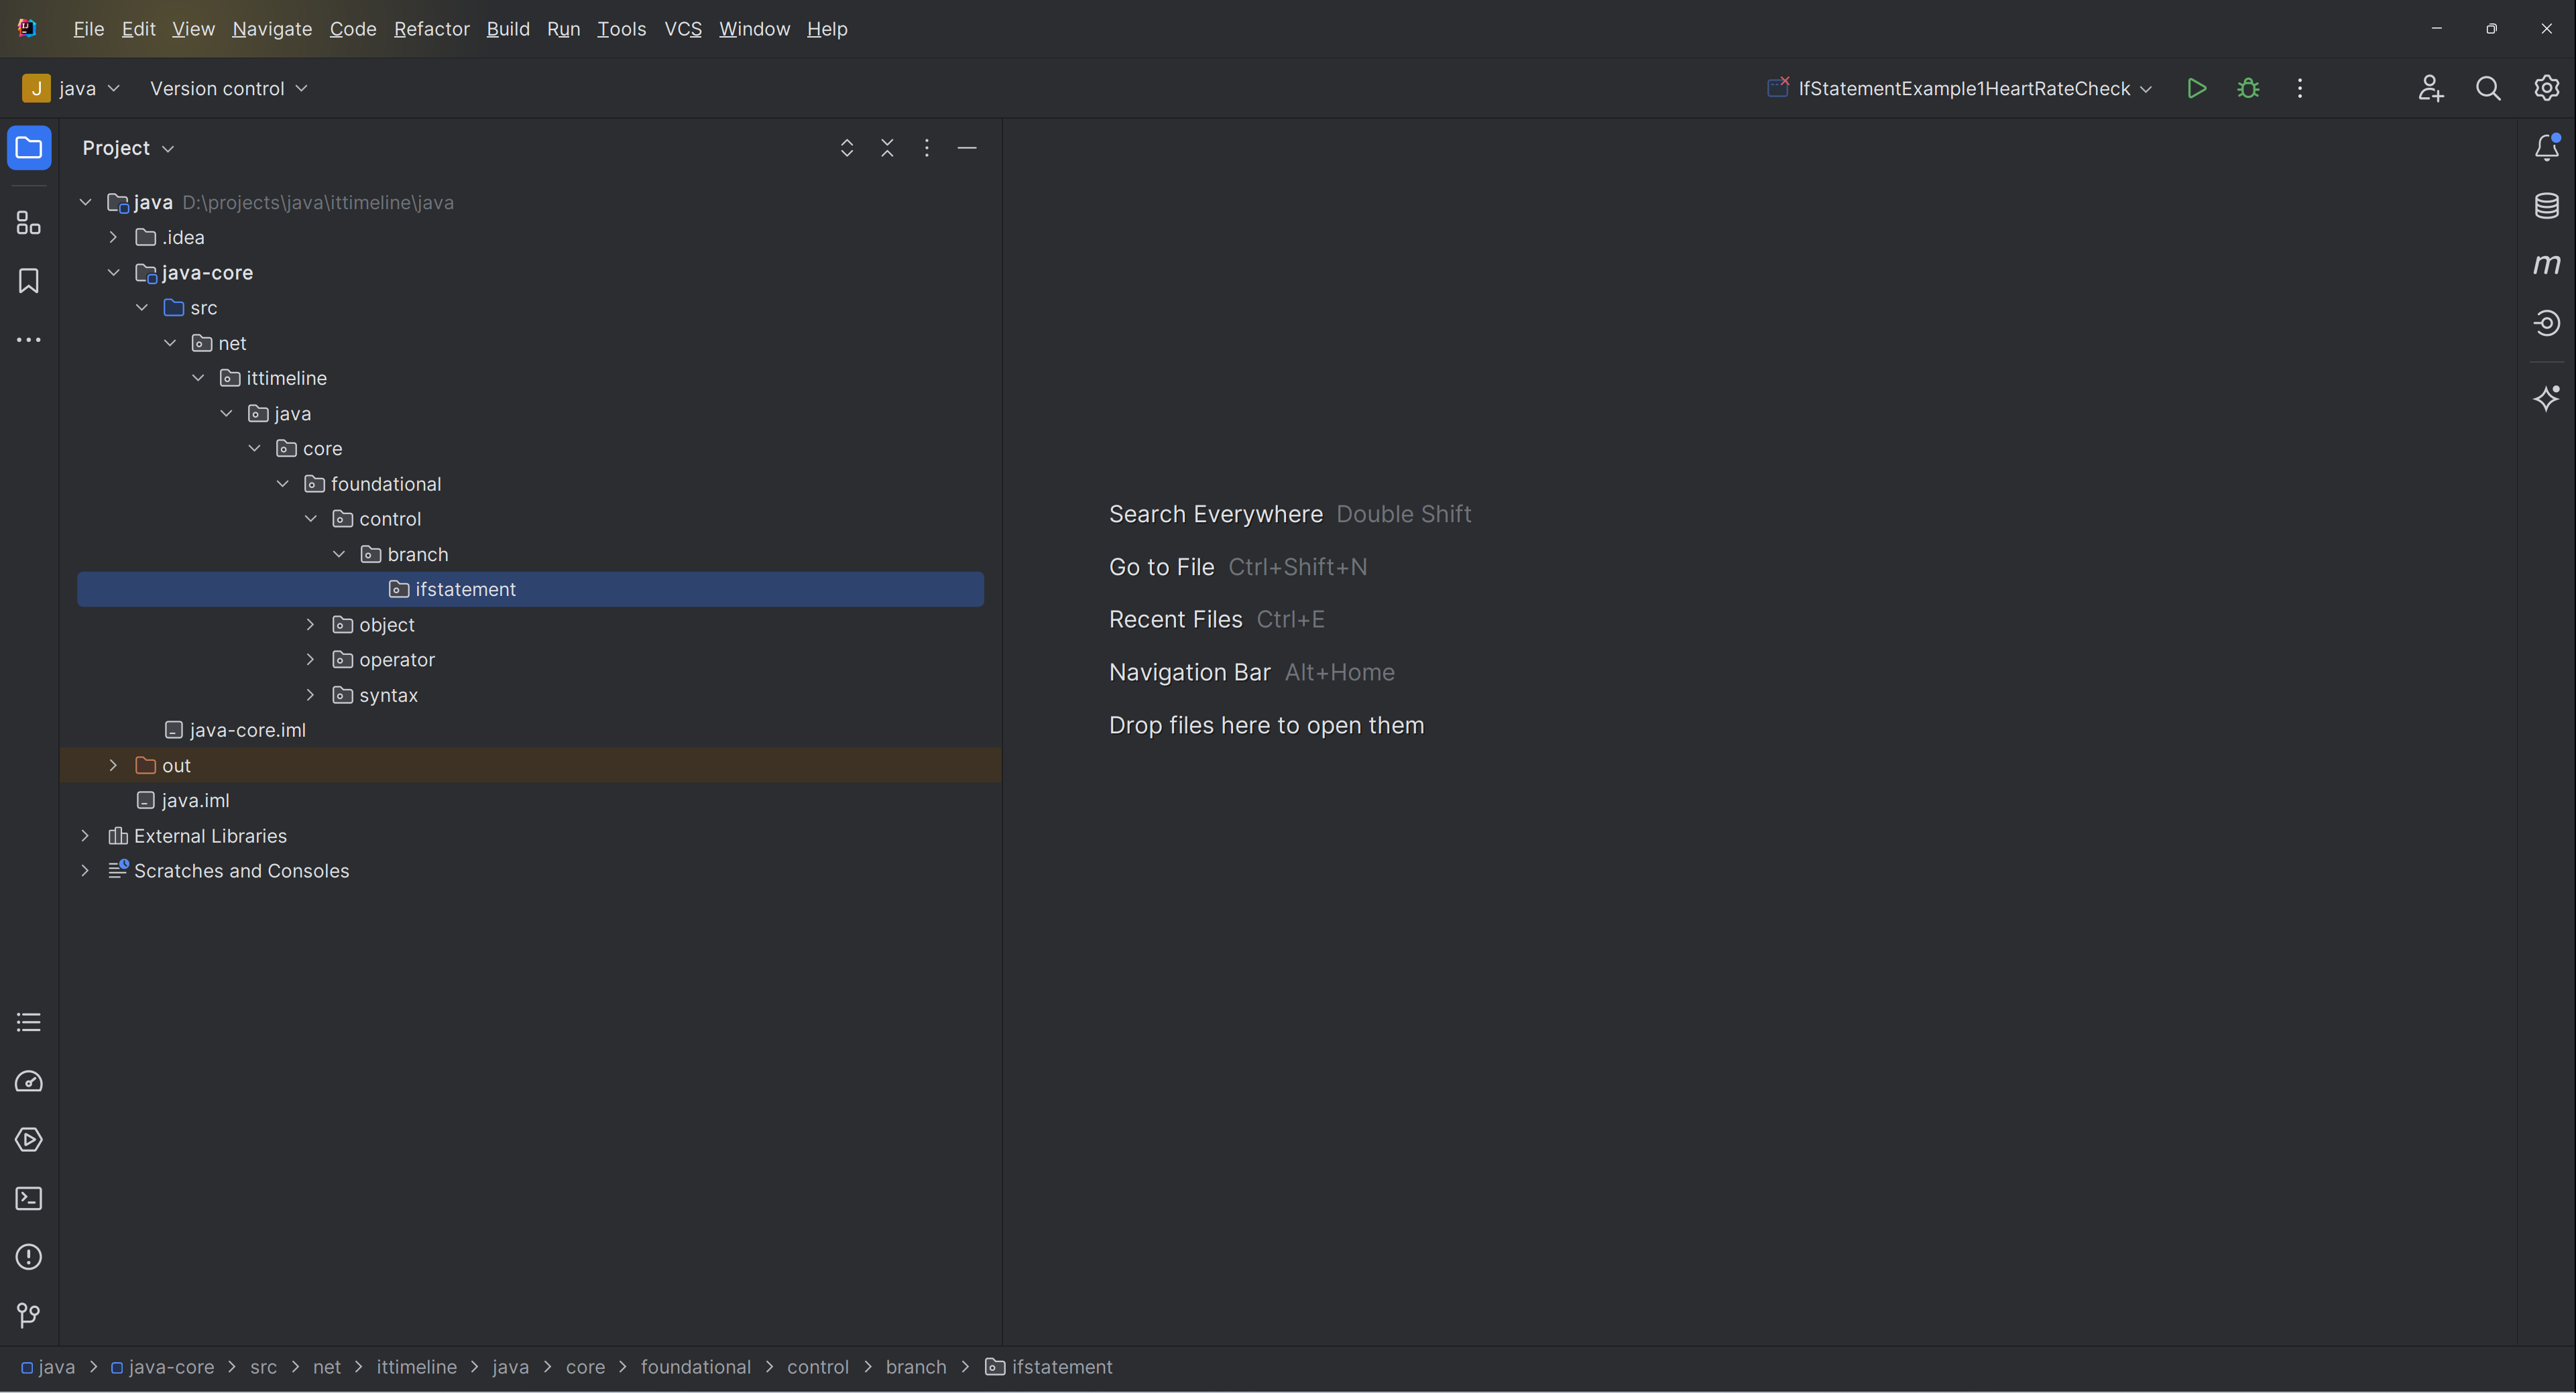Viewport: 2576px width, 1393px height.
Task: Click ifstatement in the navigation breadcrumb
Action: point(1061,1367)
